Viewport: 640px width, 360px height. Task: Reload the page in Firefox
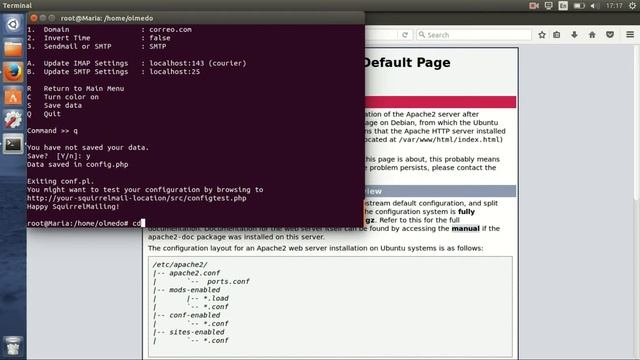coord(404,35)
